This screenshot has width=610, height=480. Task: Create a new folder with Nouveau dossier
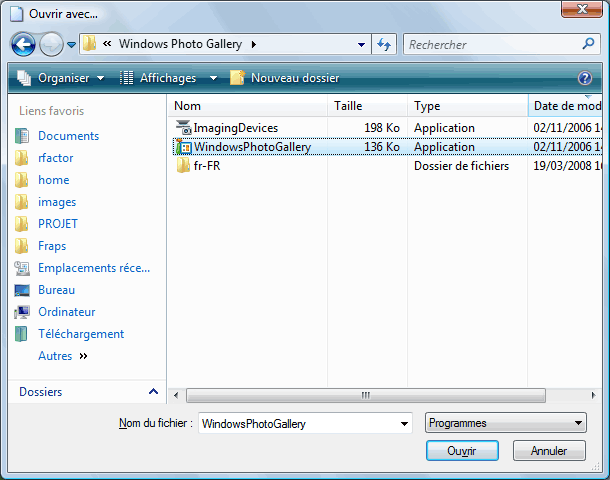tap(284, 78)
